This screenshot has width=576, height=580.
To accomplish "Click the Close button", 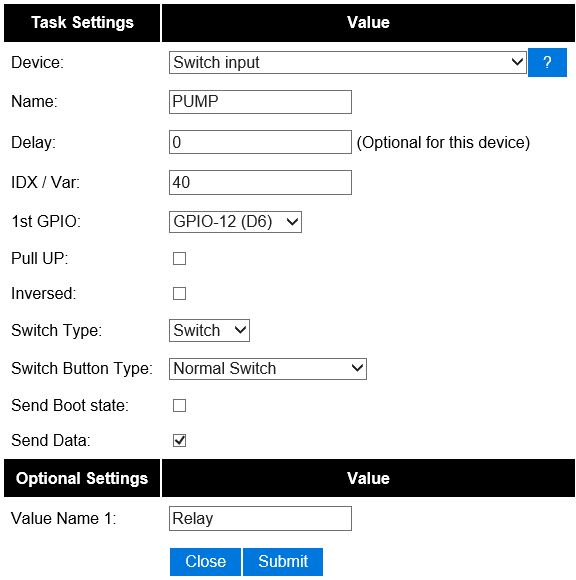I will [205, 562].
